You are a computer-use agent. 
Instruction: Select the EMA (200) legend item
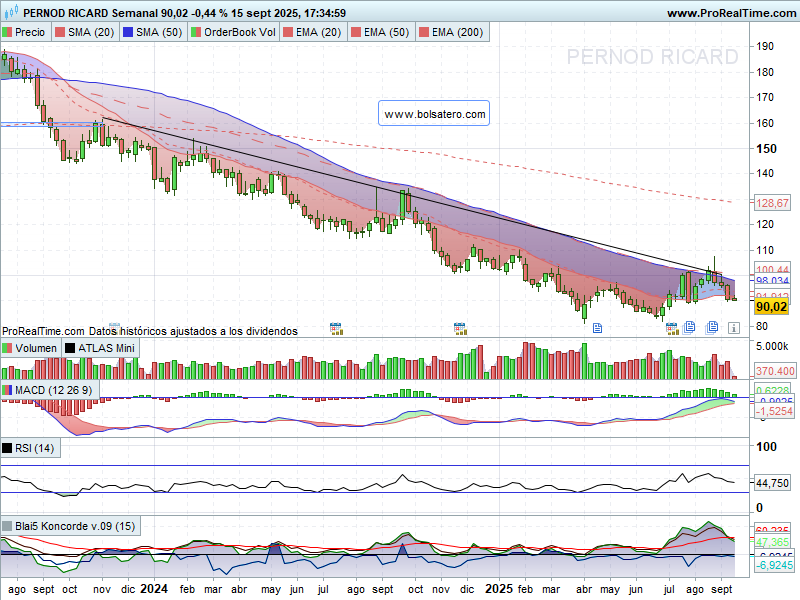[452, 32]
